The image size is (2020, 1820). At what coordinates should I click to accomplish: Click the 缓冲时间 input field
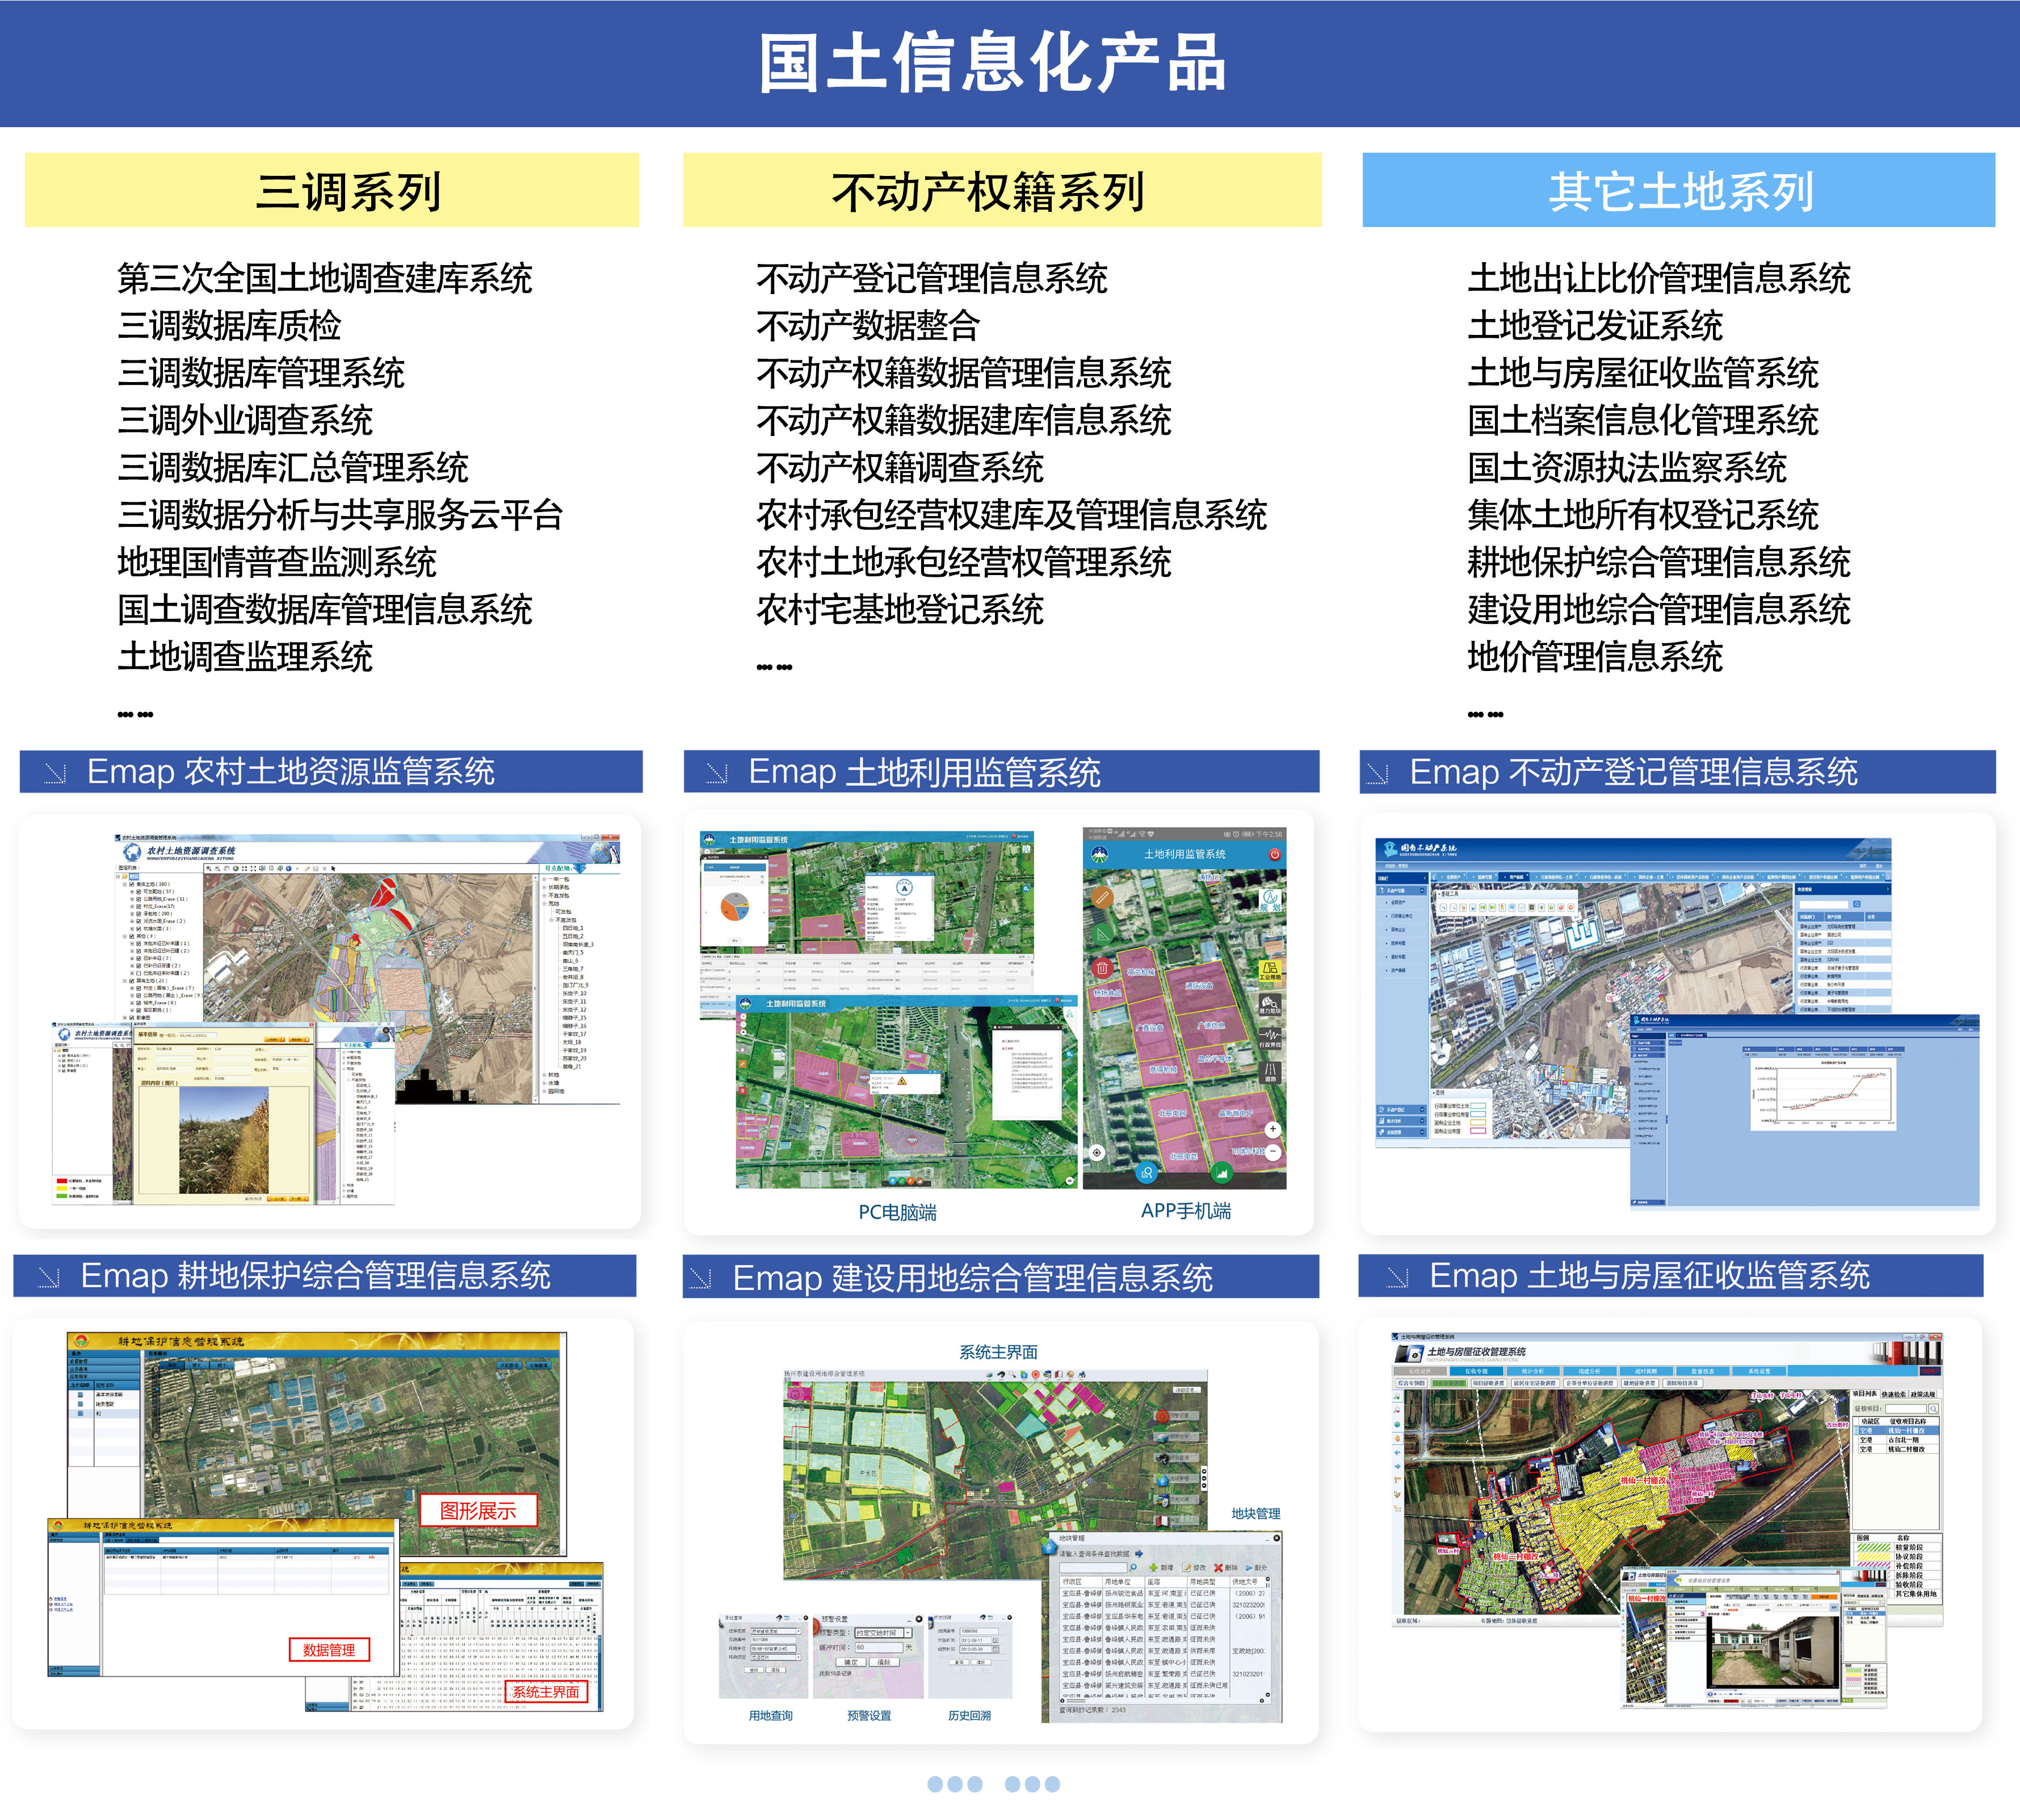click(x=879, y=1648)
